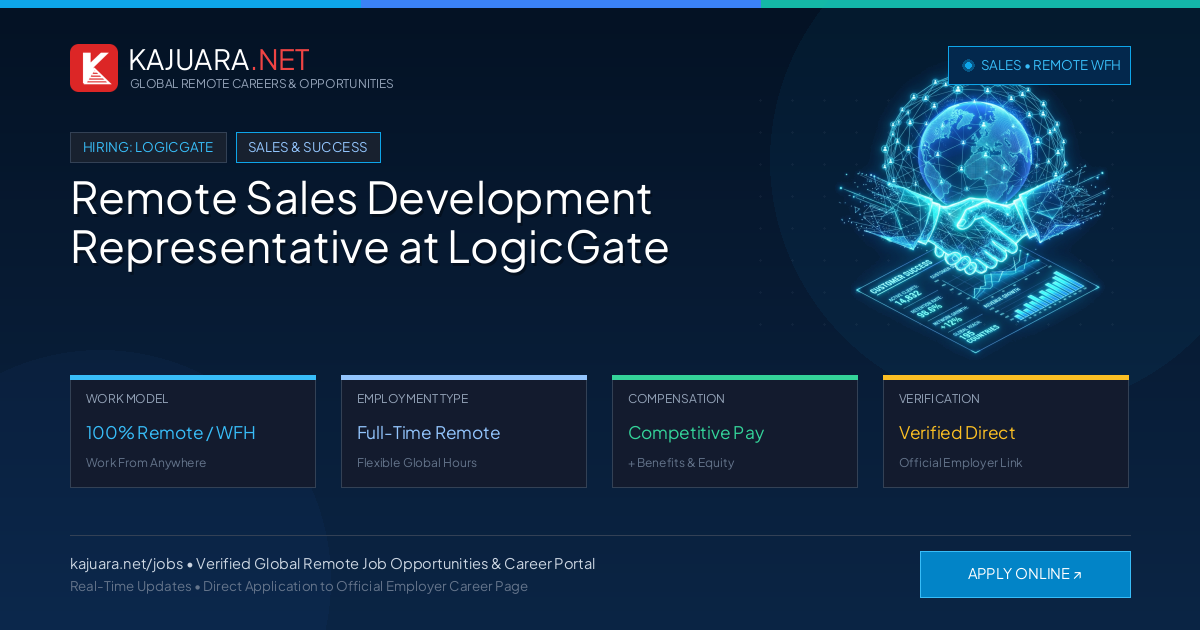The height and width of the screenshot is (630, 1200).
Task: Click the 'VERIFICATION' card label
Action: pyautogui.click(x=939, y=399)
